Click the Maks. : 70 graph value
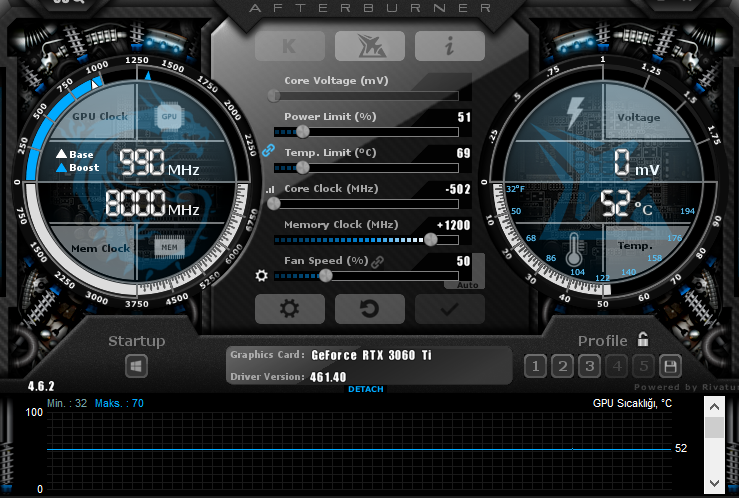 [x=119, y=403]
